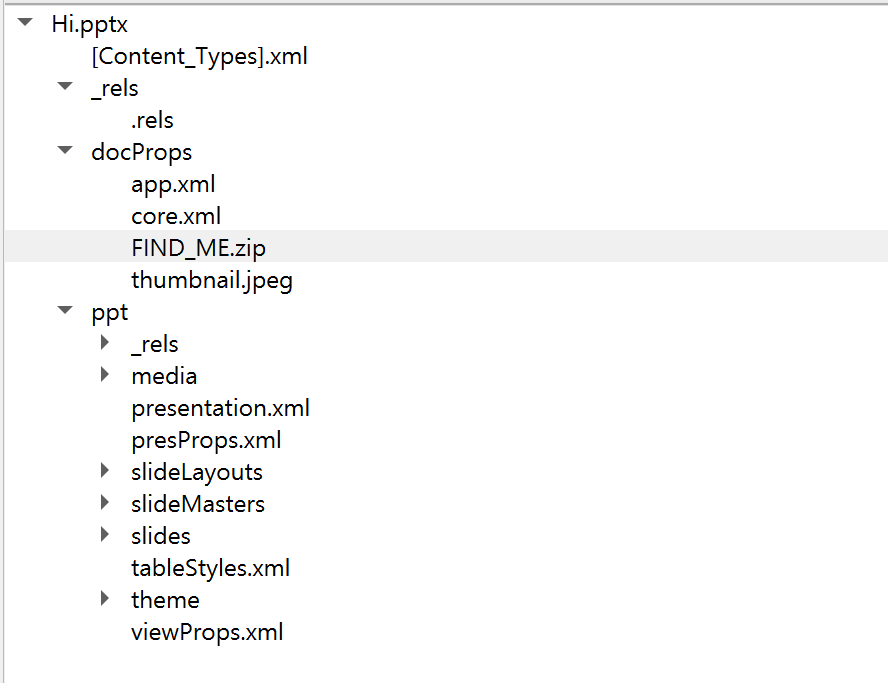Expand the slides folder

(105, 535)
